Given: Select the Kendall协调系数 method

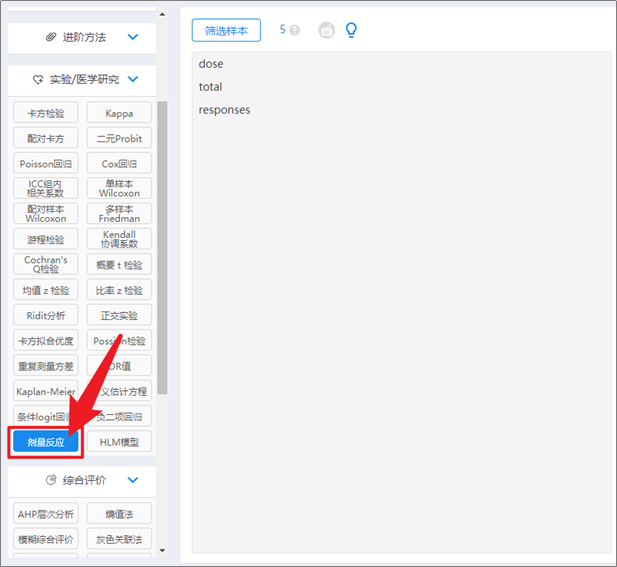Looking at the screenshot, I should click(119, 239).
